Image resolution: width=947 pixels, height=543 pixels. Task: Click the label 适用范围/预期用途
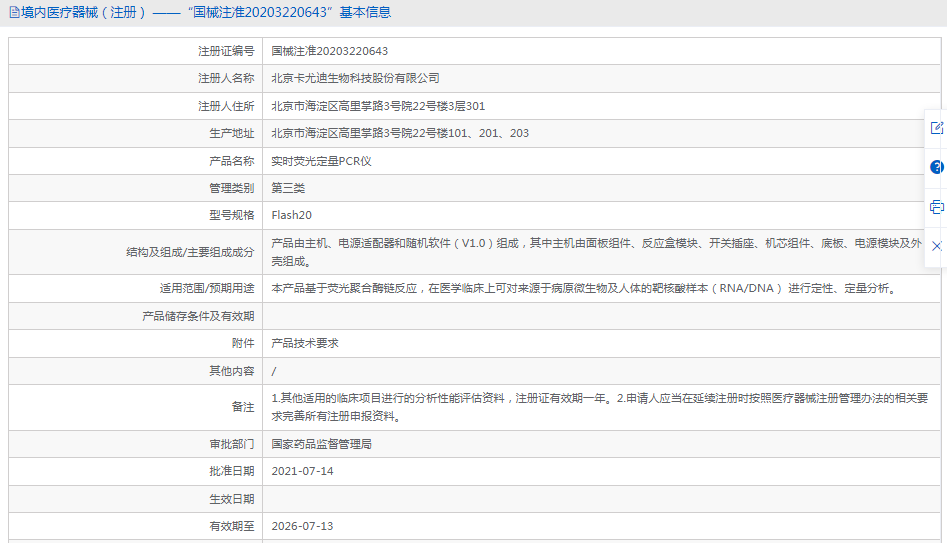click(207, 289)
